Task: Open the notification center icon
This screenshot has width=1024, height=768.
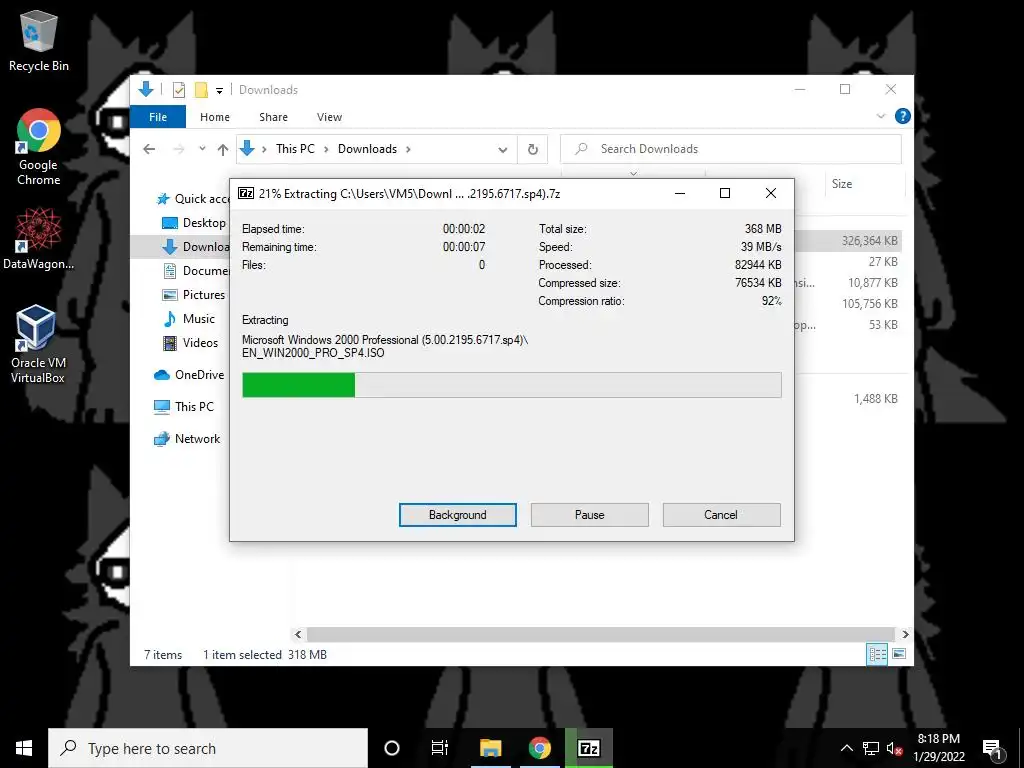Action: coord(992,750)
